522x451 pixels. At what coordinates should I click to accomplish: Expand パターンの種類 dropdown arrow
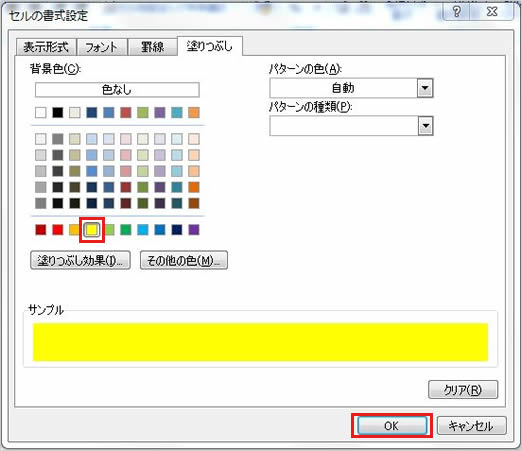(425, 126)
